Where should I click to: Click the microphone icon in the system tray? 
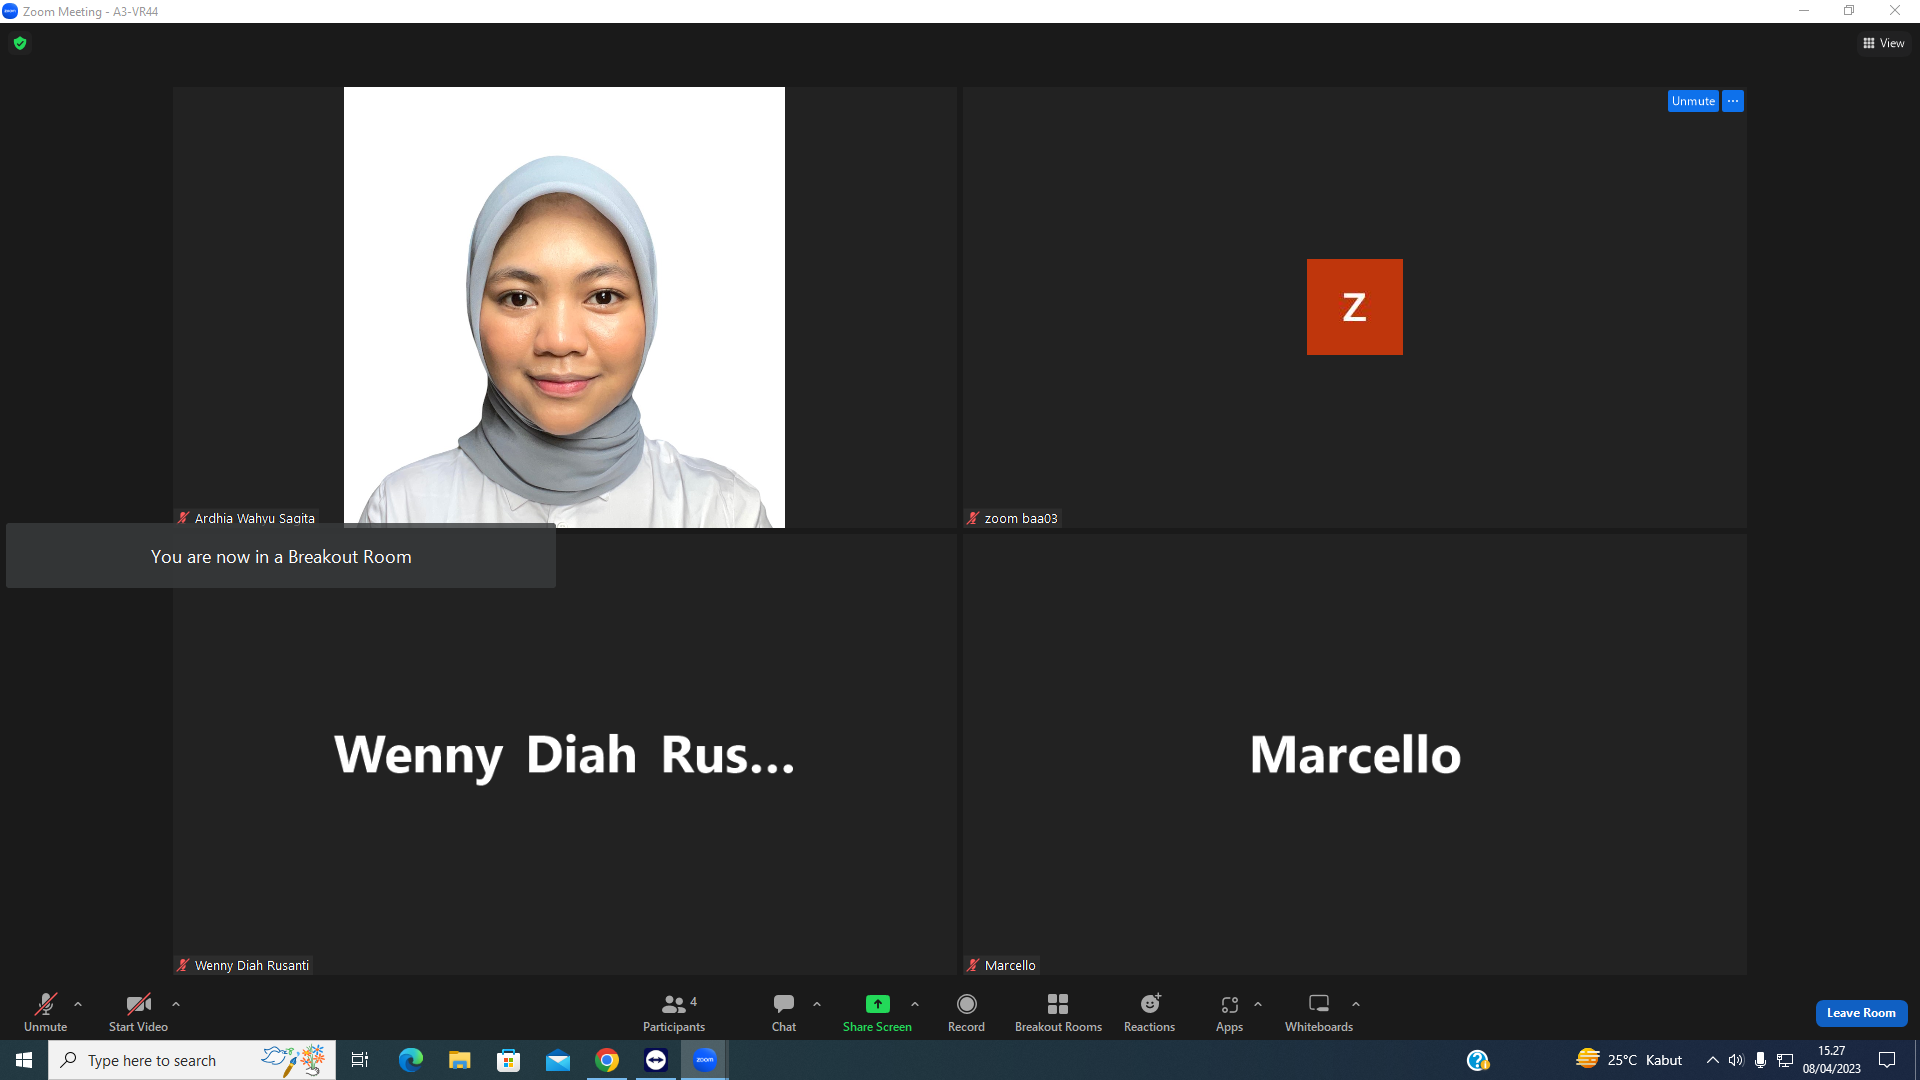(x=1760, y=1060)
